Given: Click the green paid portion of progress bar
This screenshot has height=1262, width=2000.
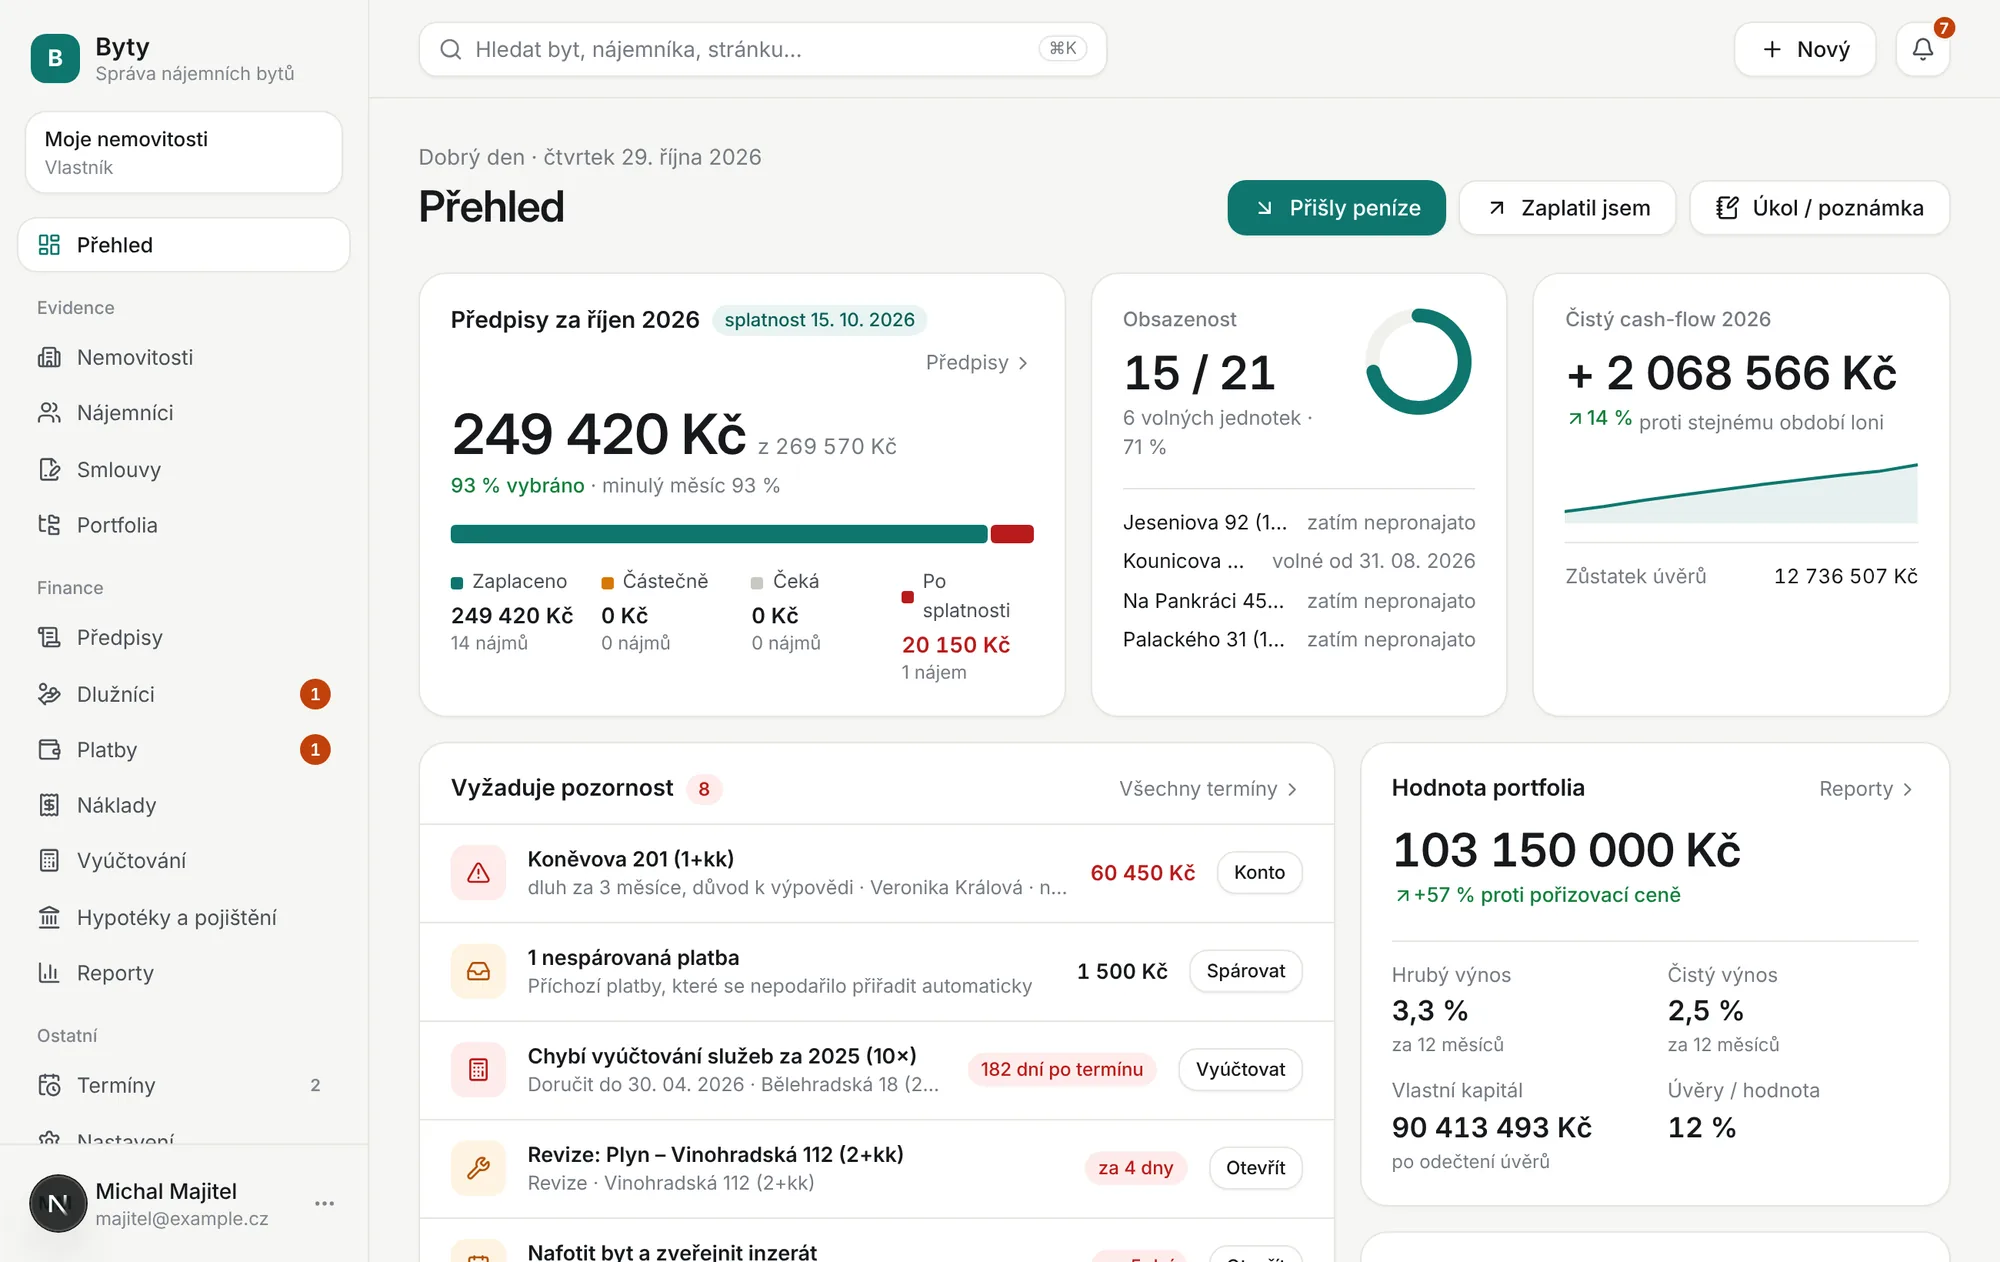Looking at the screenshot, I should pyautogui.click(x=719, y=534).
